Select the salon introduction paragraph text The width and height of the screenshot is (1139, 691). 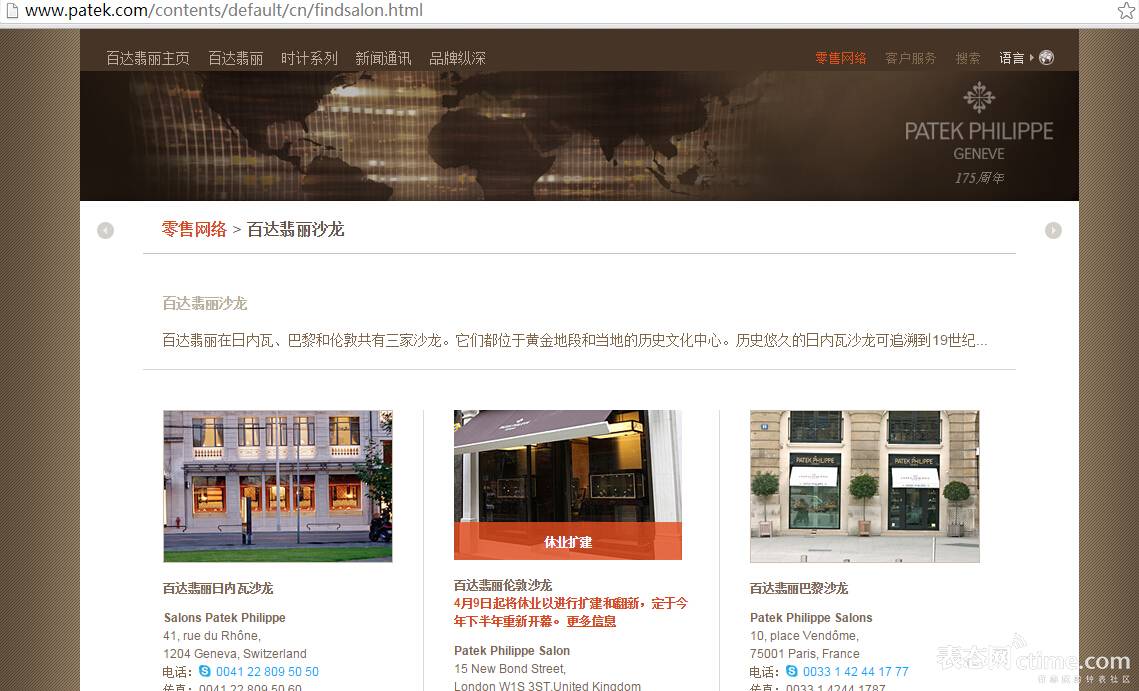(575, 340)
